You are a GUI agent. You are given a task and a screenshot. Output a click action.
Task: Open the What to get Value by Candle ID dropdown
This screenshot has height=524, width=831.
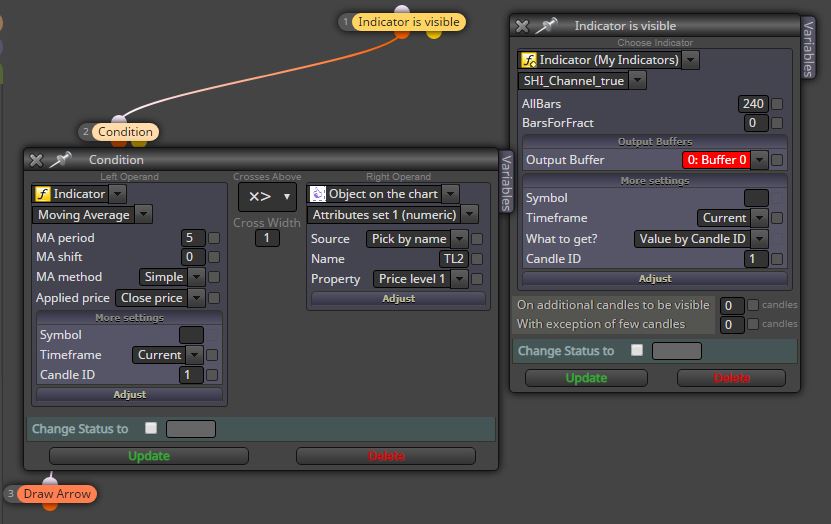(x=759, y=239)
